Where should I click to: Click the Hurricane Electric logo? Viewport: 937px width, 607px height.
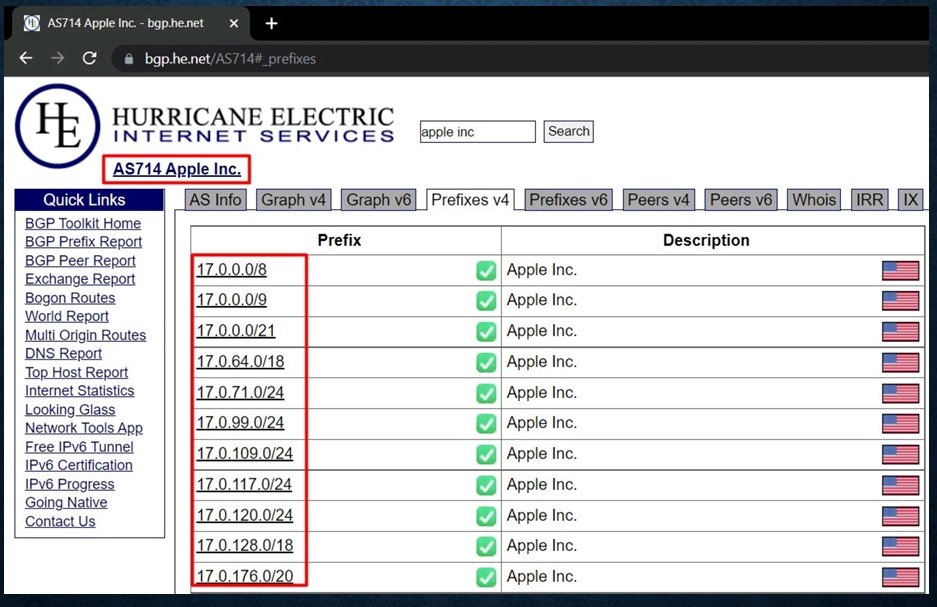click(55, 127)
